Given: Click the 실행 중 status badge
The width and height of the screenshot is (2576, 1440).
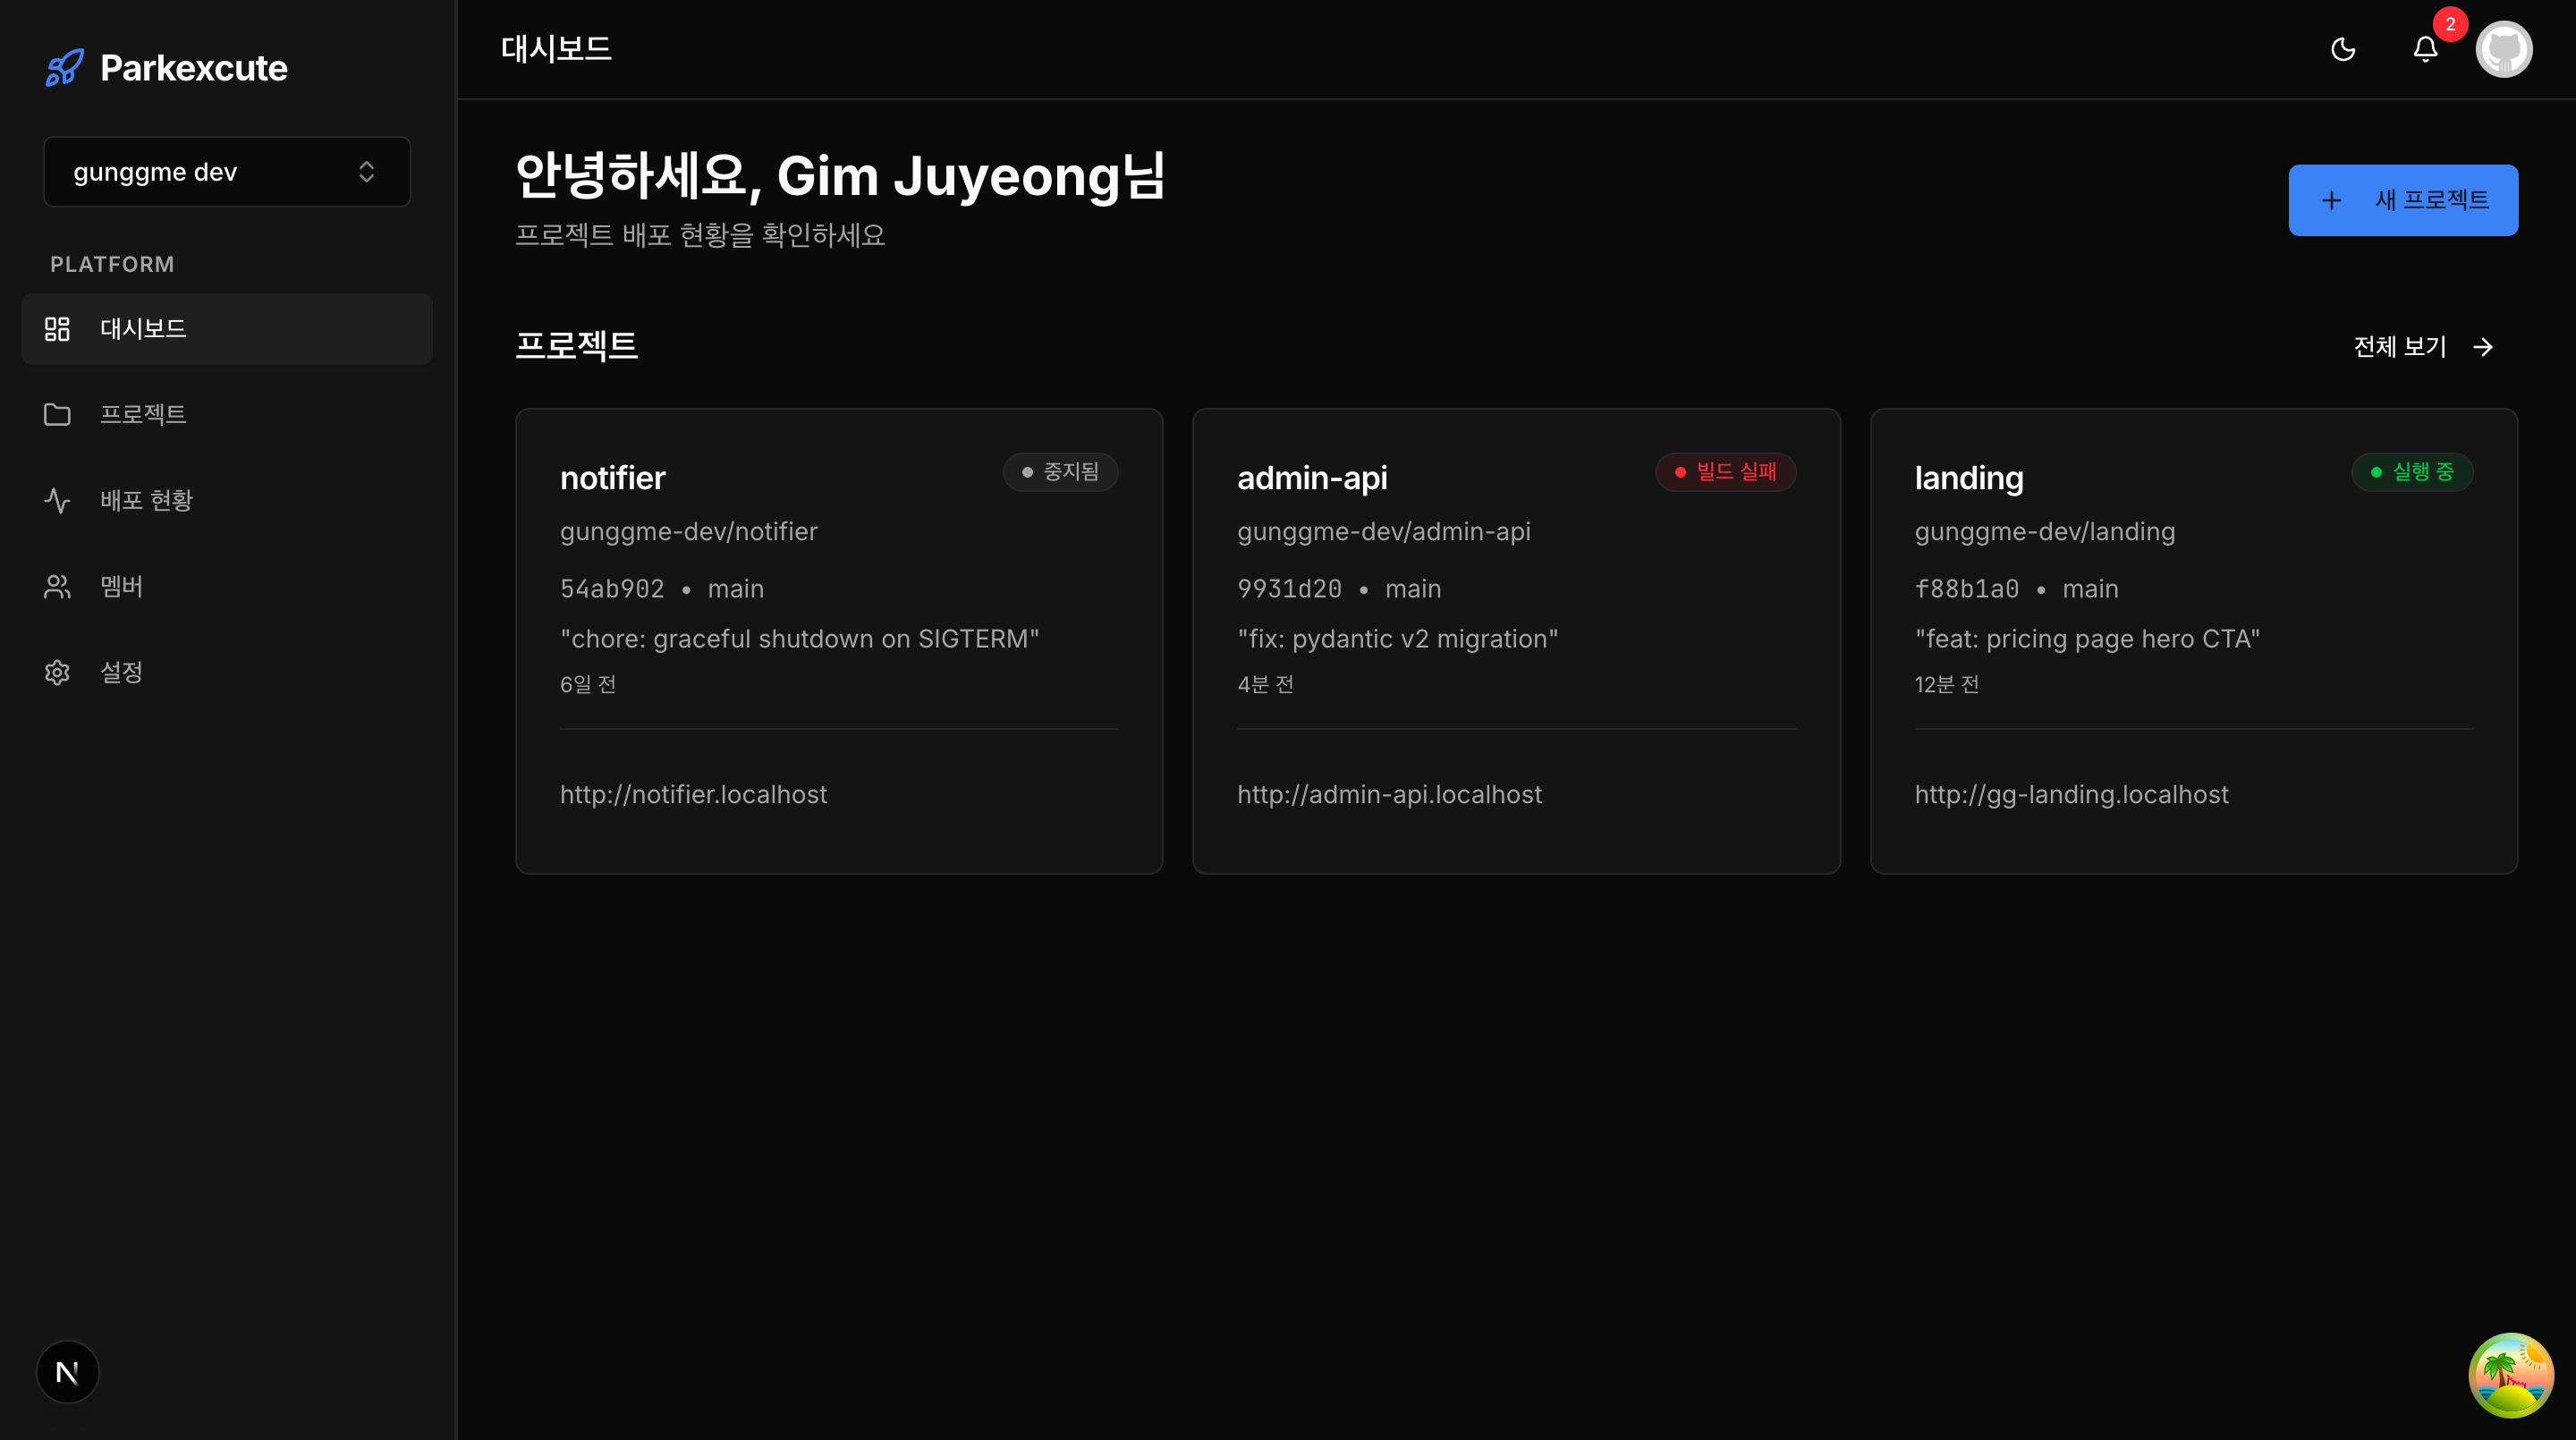Looking at the screenshot, I should click(2411, 472).
